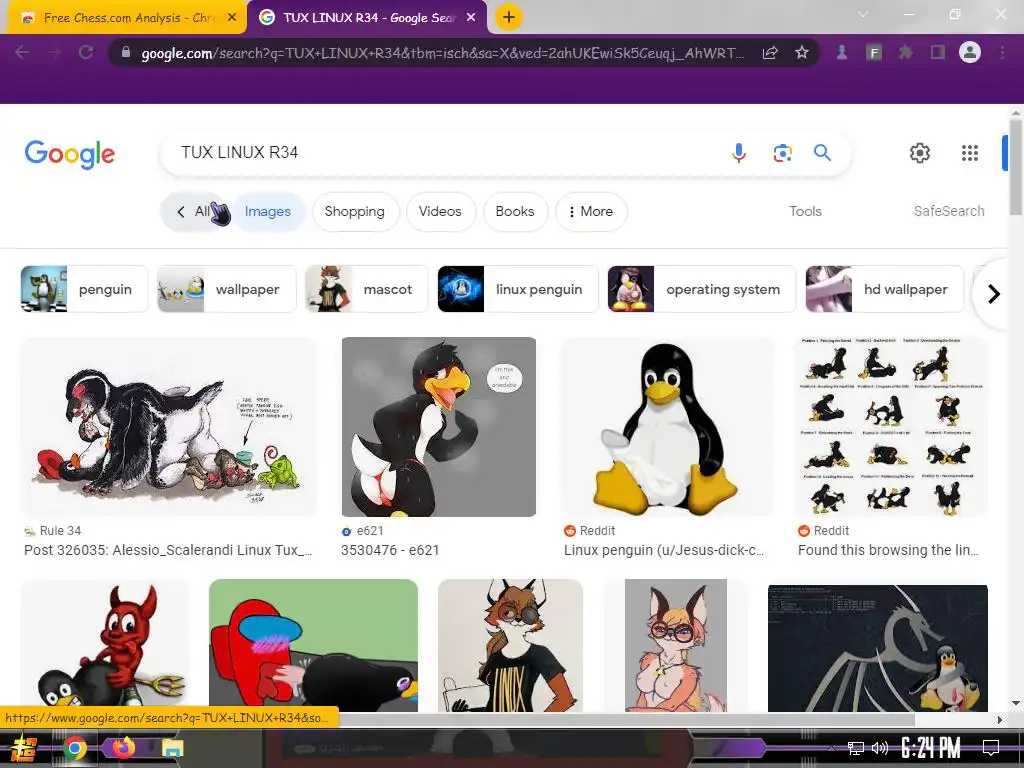Open the SafeSearch setting
This screenshot has width=1024, height=768.
click(949, 212)
